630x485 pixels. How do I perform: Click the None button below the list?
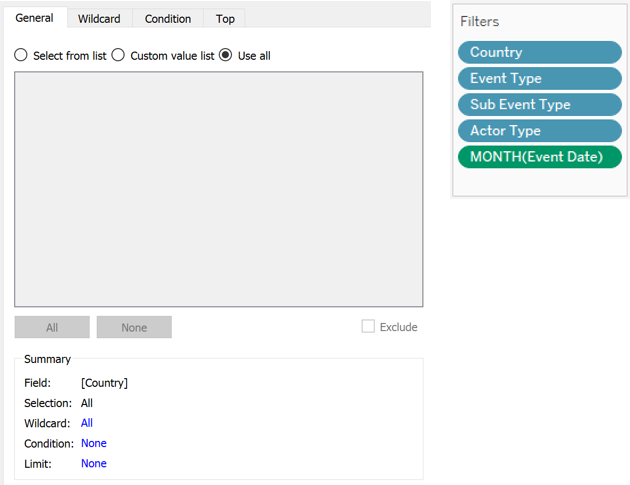click(134, 327)
